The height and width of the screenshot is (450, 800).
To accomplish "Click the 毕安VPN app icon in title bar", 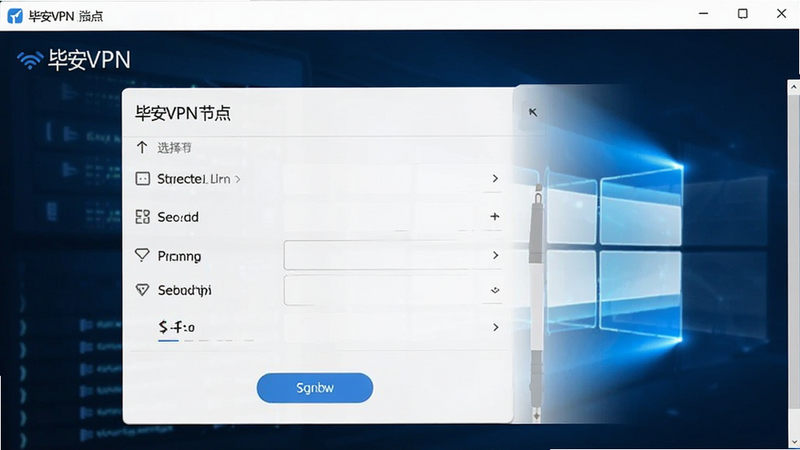I will click(15, 16).
